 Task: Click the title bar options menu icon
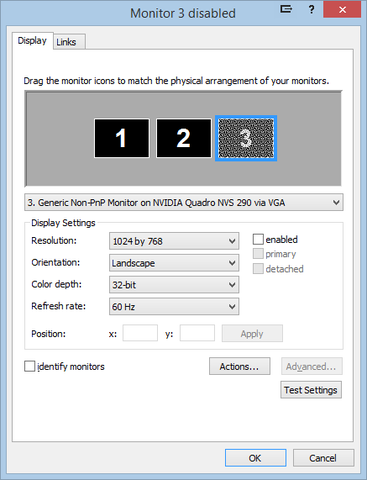(x=286, y=9)
